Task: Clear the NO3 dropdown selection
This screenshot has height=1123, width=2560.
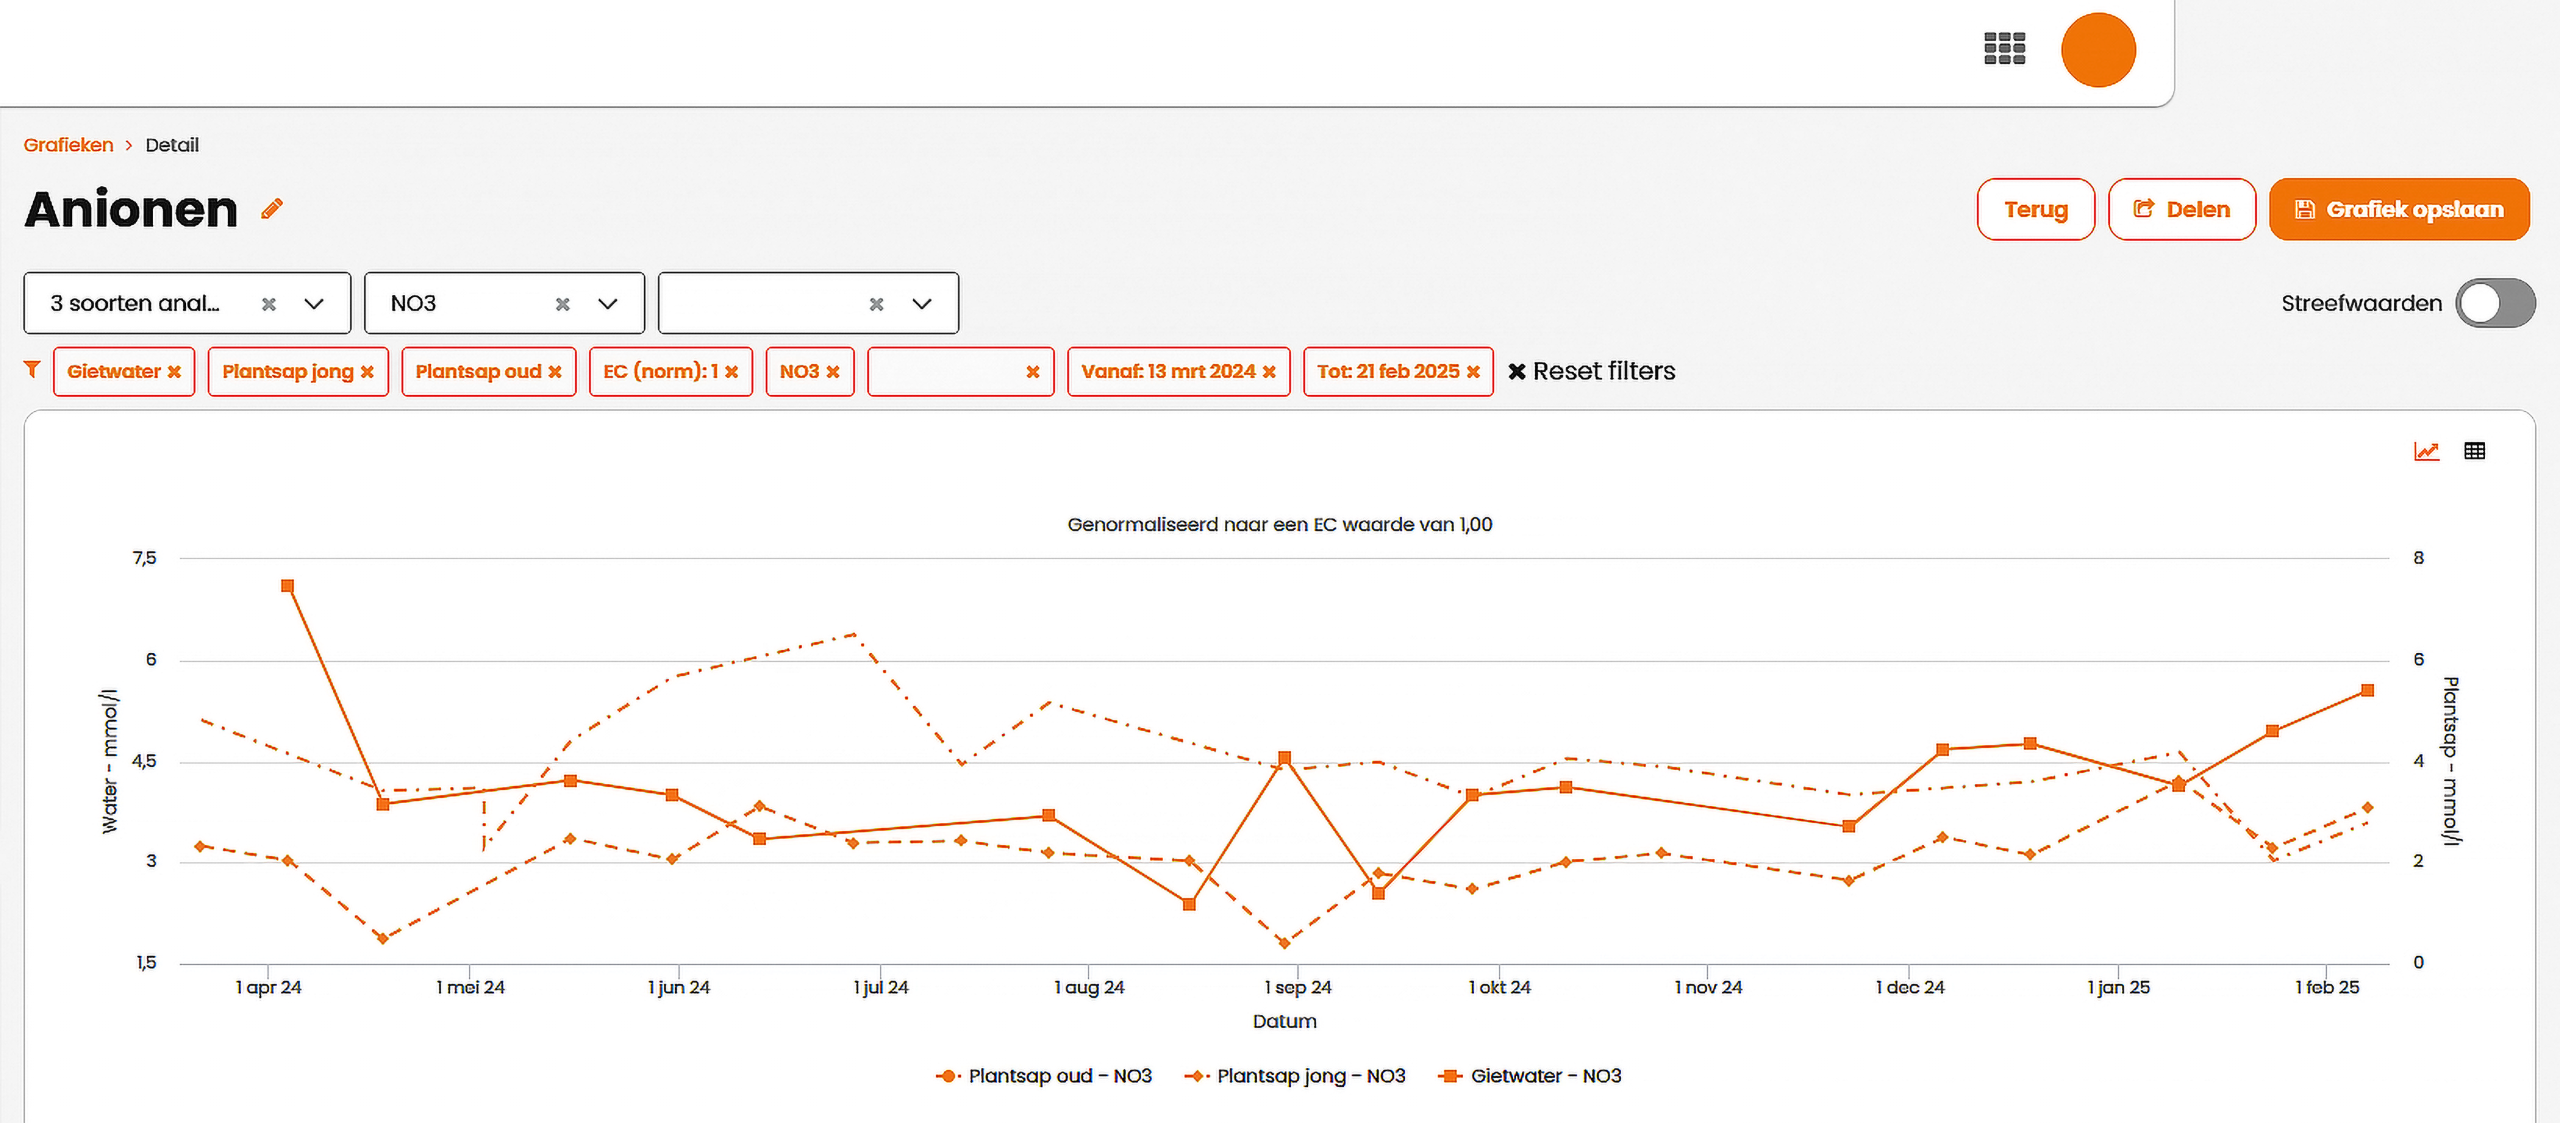Action: [563, 304]
